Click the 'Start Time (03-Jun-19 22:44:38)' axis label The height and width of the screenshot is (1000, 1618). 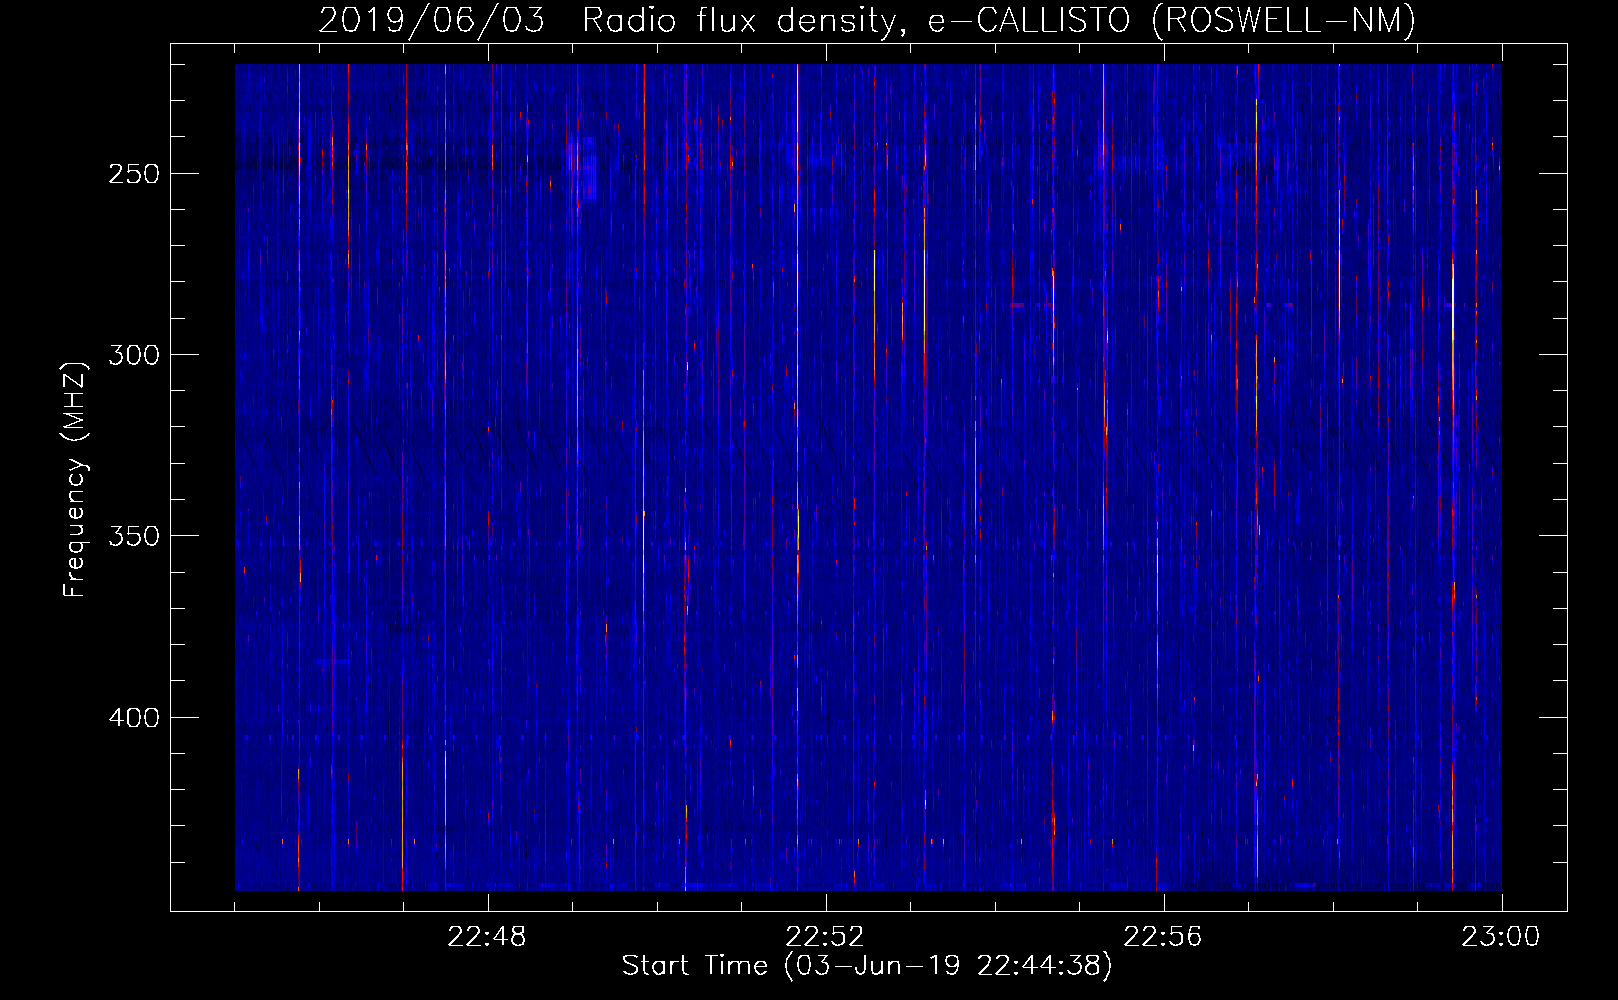(x=867, y=966)
